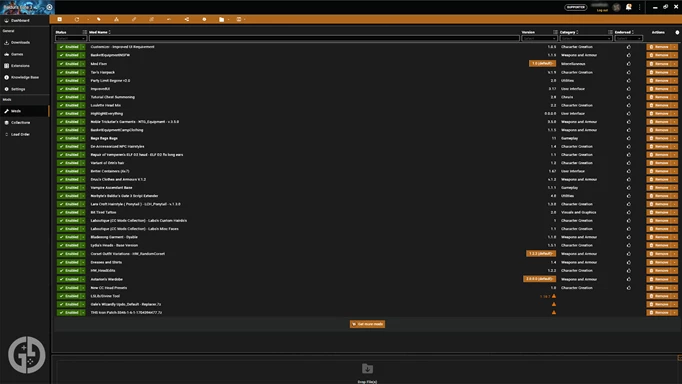
Task: Click the Supporter badge in title bar
Action: click(575, 7)
